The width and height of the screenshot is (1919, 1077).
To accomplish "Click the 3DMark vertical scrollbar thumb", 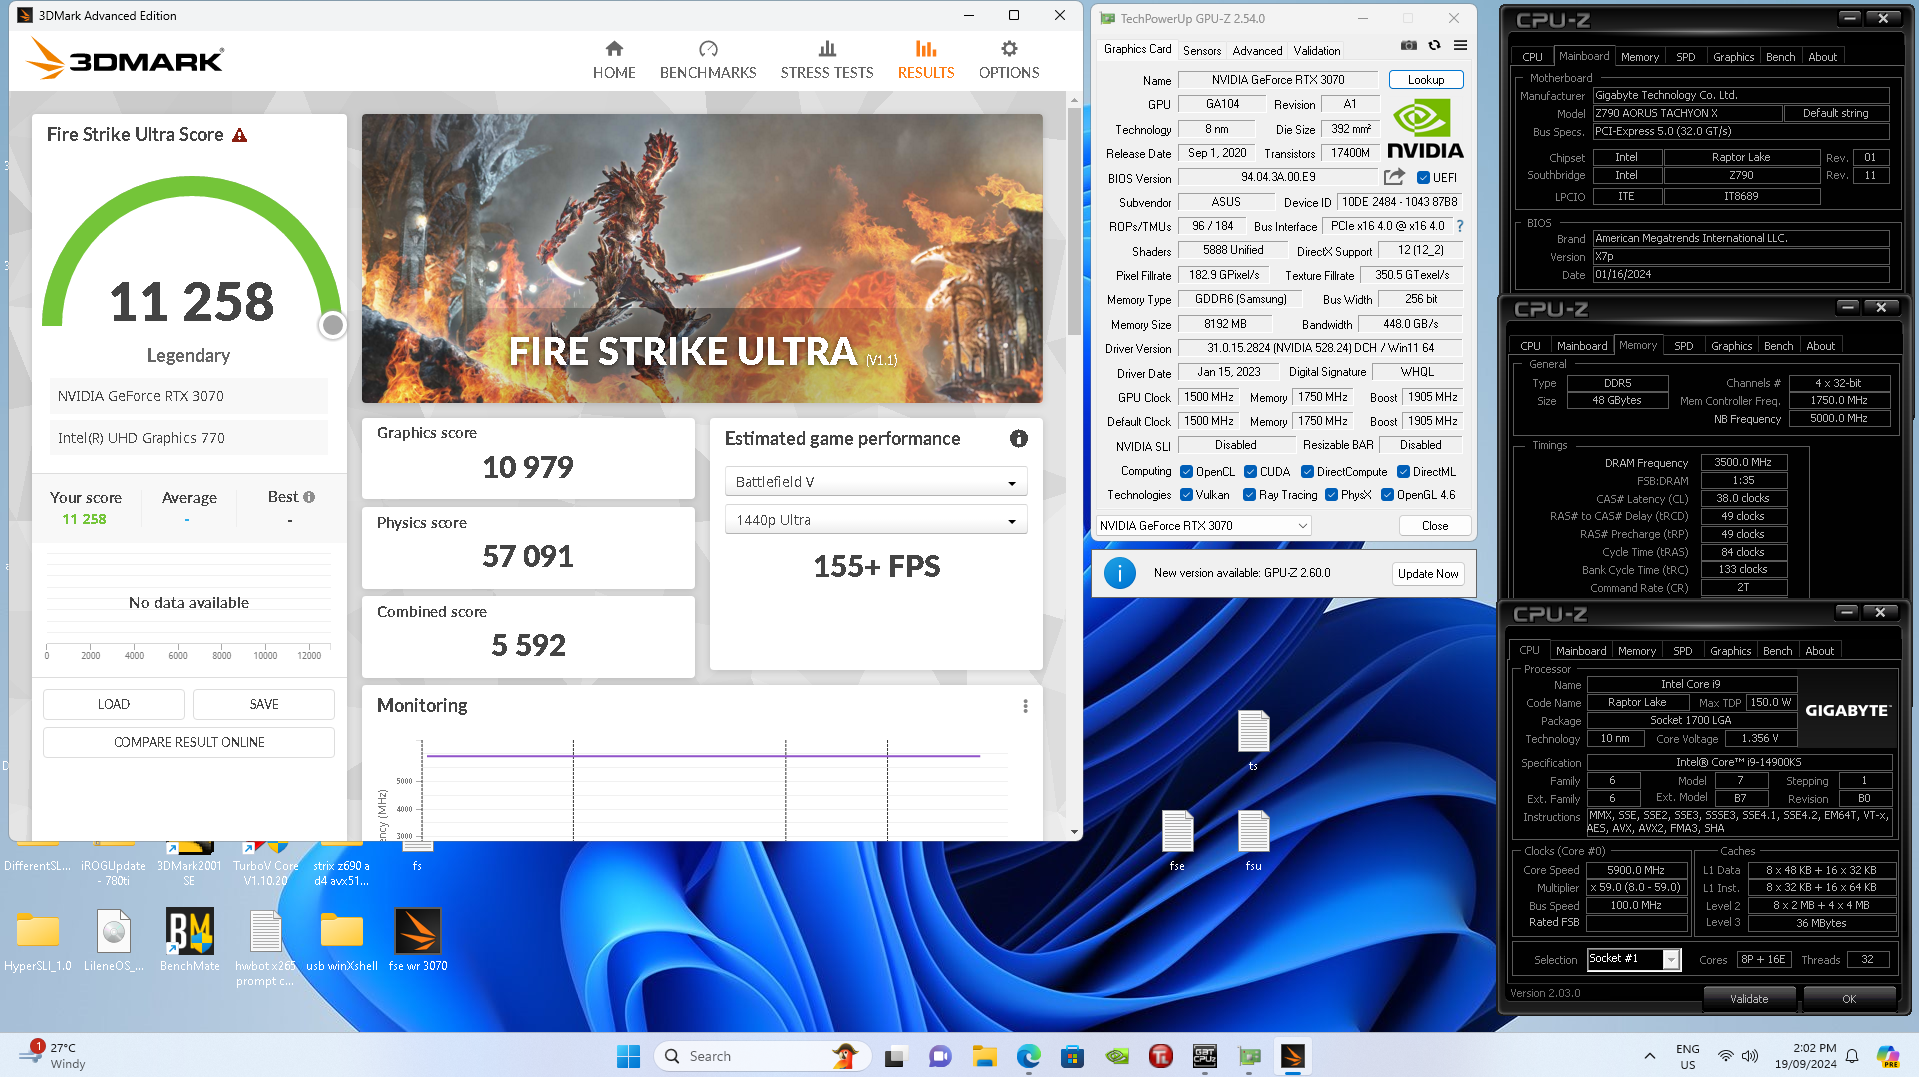I will pyautogui.click(x=1074, y=222).
